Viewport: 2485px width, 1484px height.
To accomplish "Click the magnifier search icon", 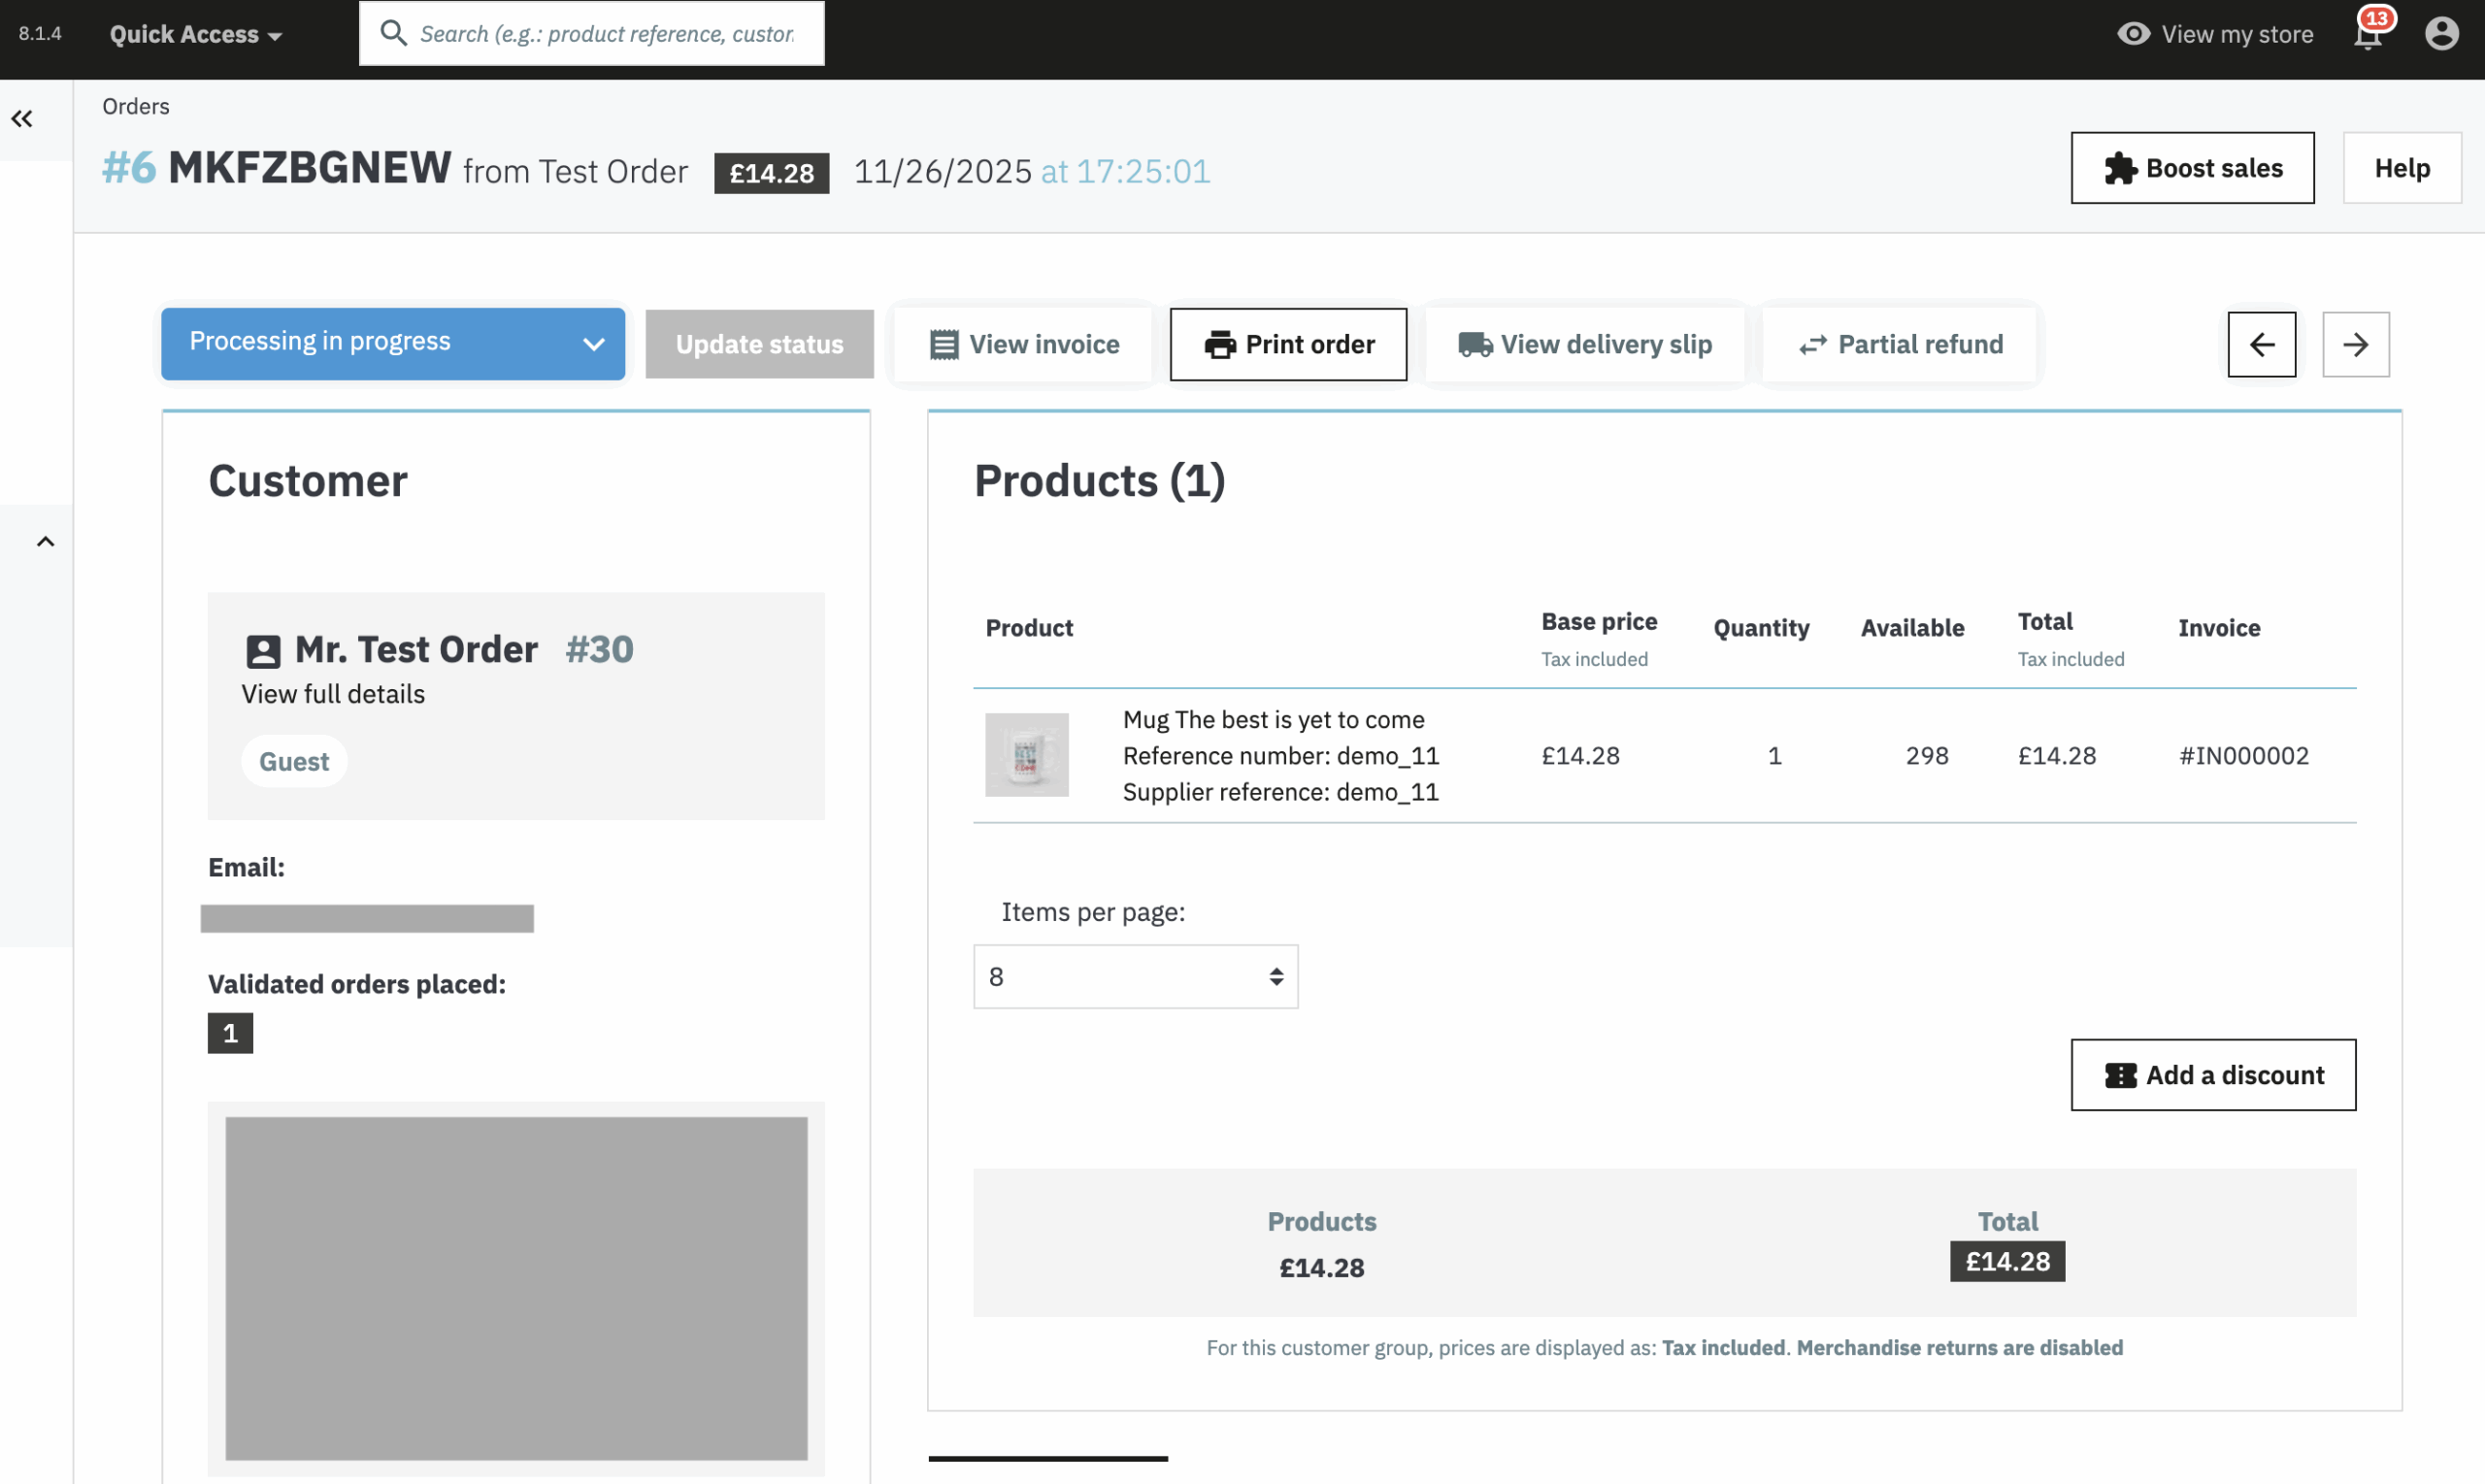I will click(393, 33).
